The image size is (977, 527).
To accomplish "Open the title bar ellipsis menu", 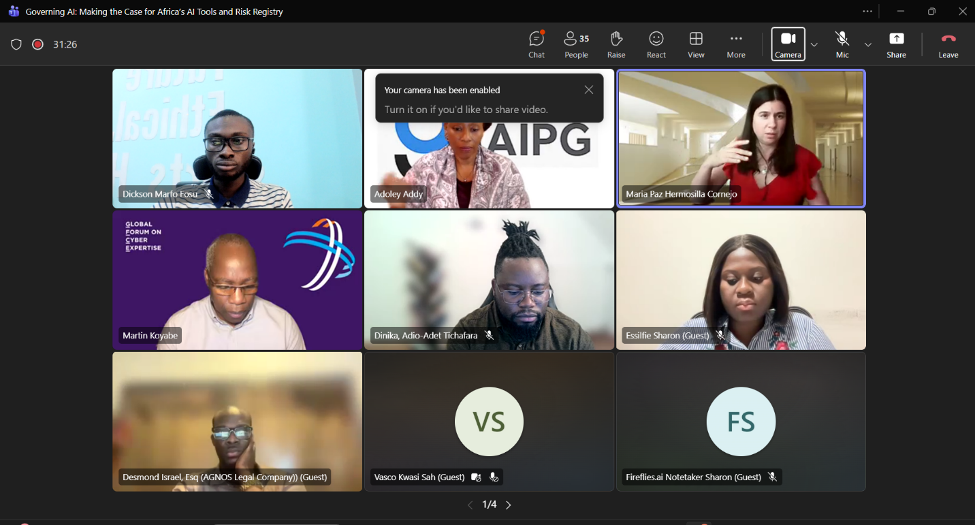I will point(867,12).
